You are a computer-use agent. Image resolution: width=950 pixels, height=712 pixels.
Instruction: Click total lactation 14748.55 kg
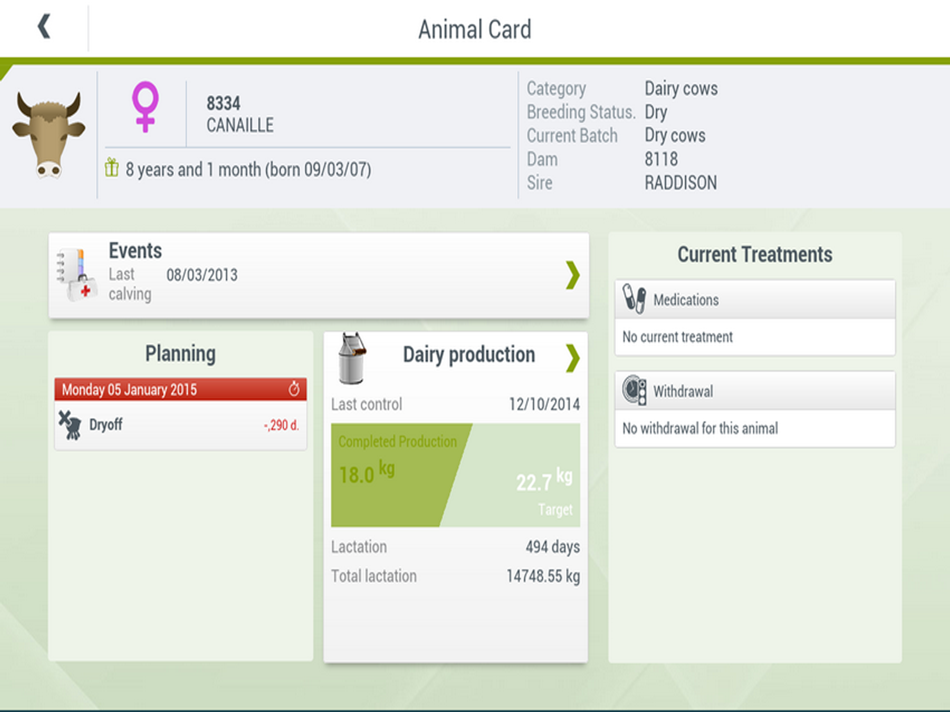coord(543,576)
